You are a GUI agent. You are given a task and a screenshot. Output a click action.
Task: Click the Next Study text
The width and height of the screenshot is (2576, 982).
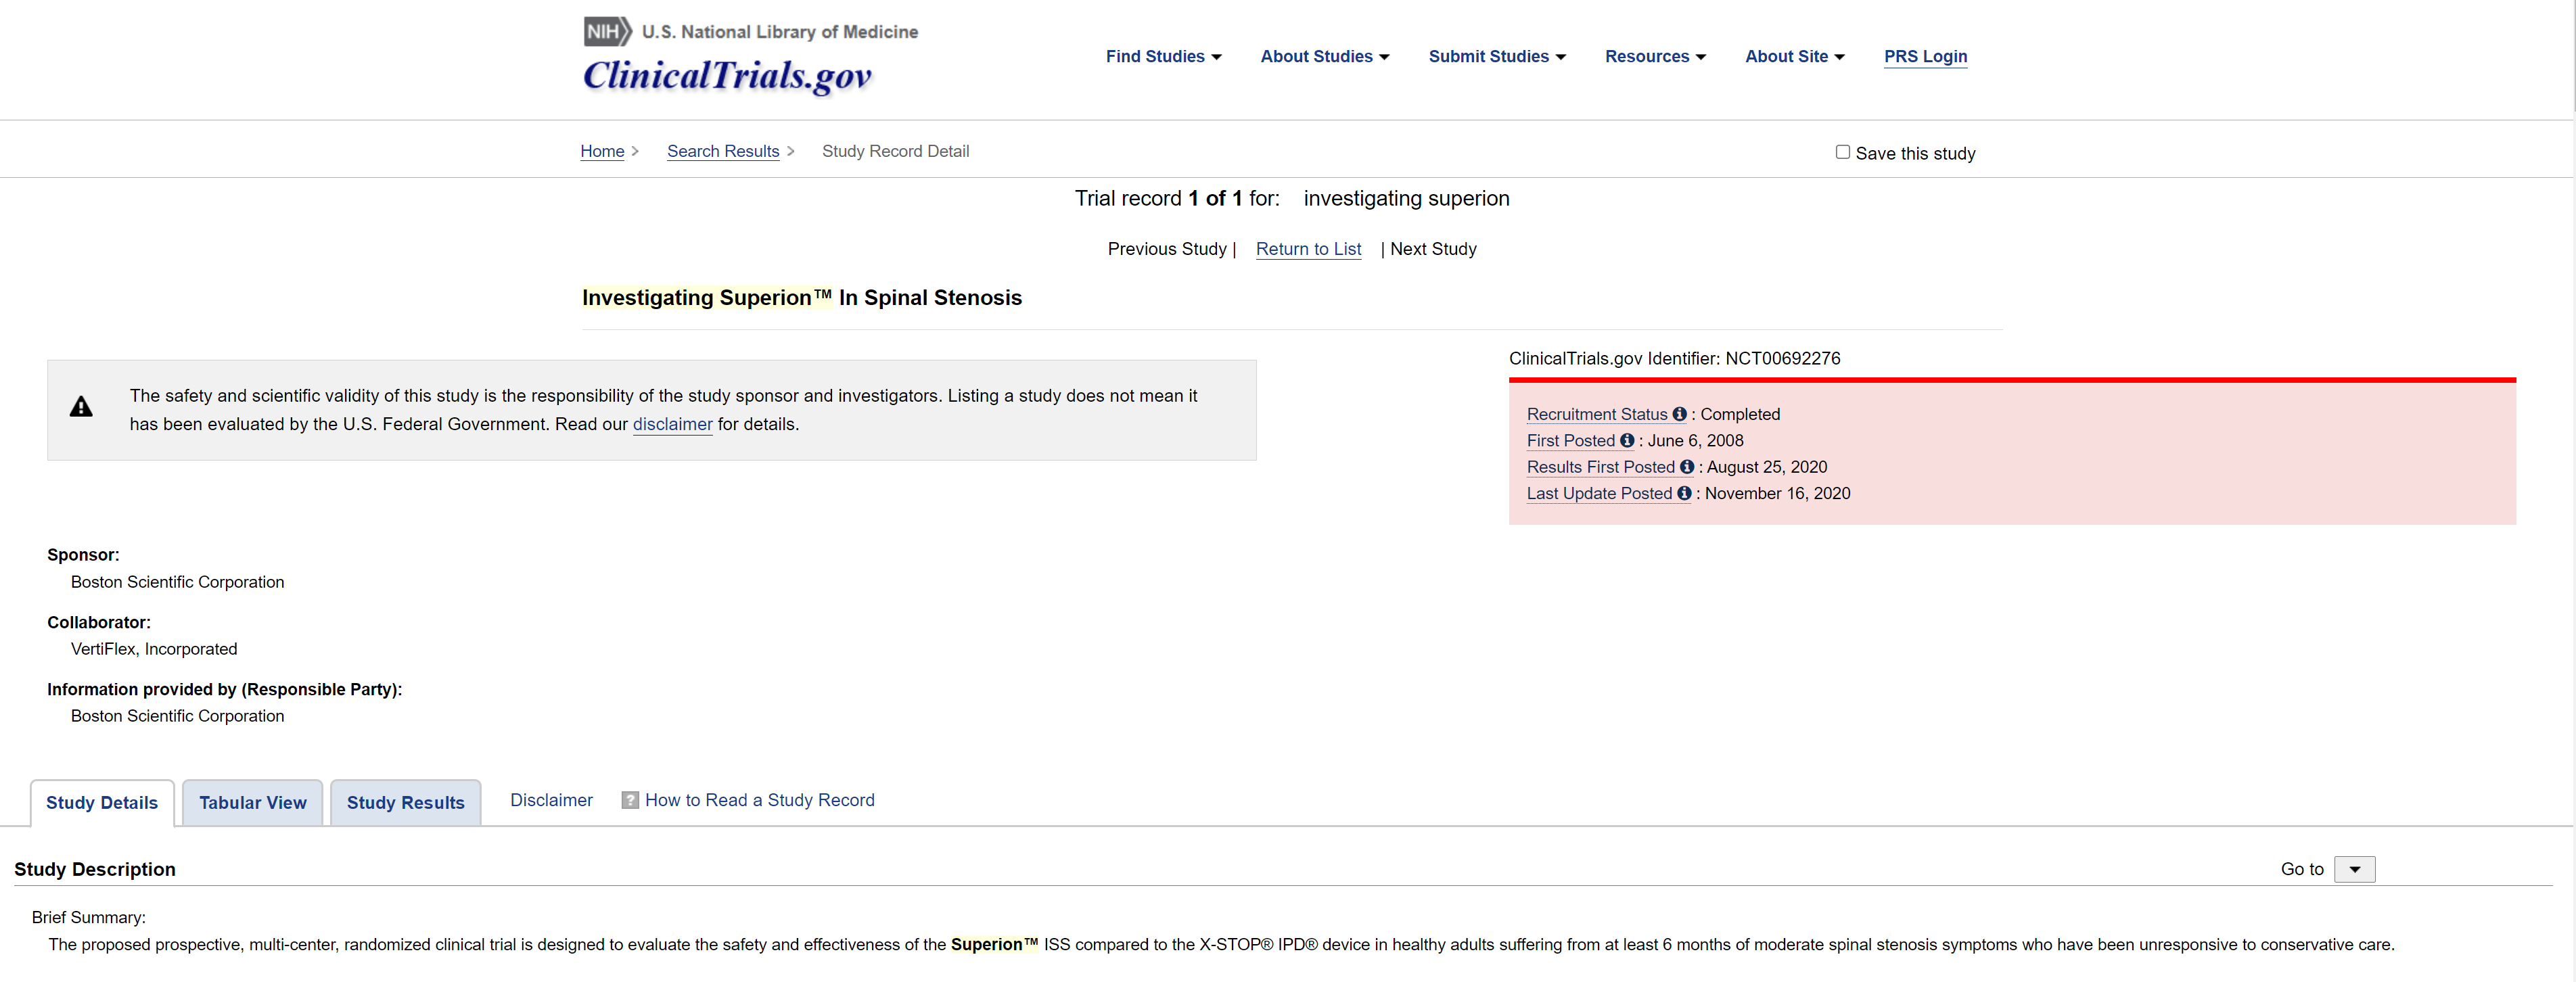click(1432, 249)
